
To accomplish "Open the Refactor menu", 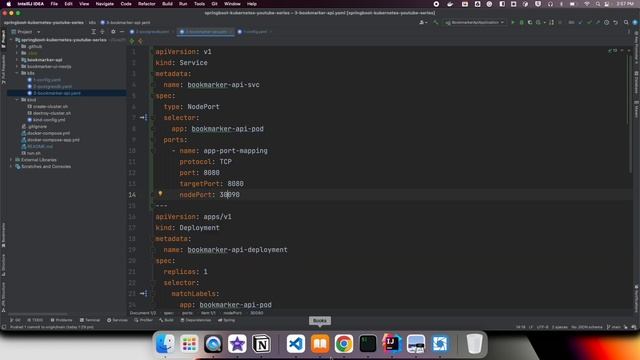I will [x=147, y=4].
